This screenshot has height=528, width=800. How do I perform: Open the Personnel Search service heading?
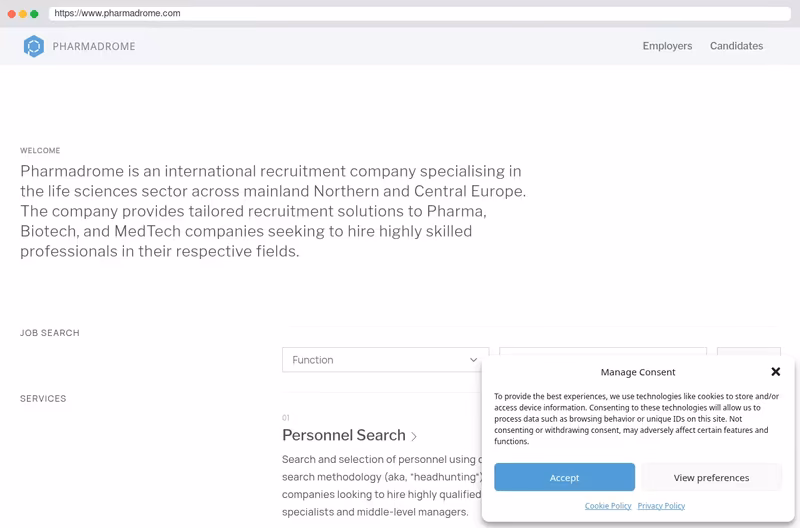tap(344, 435)
